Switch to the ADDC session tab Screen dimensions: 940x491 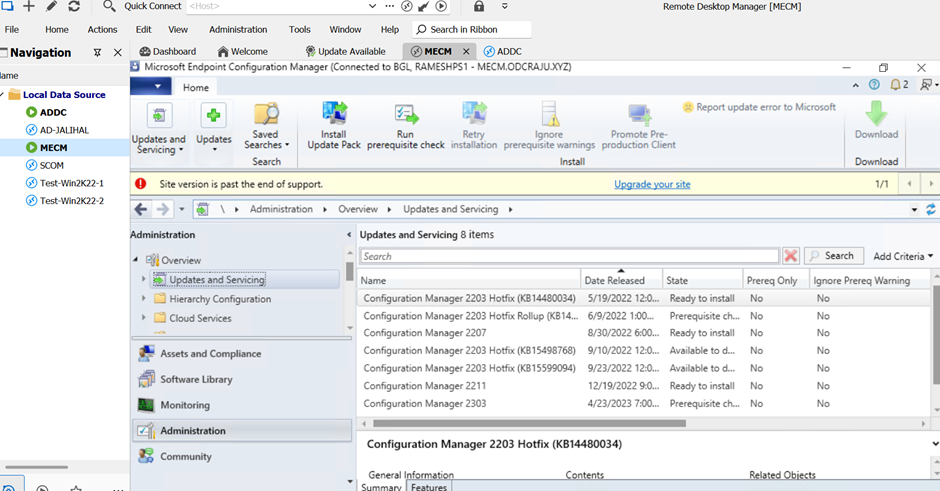(x=503, y=52)
